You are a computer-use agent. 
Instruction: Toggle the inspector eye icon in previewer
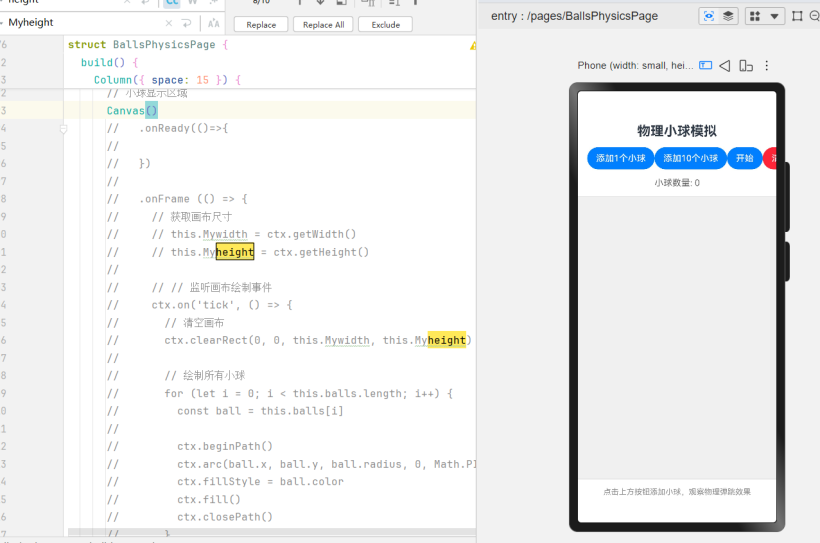click(709, 16)
